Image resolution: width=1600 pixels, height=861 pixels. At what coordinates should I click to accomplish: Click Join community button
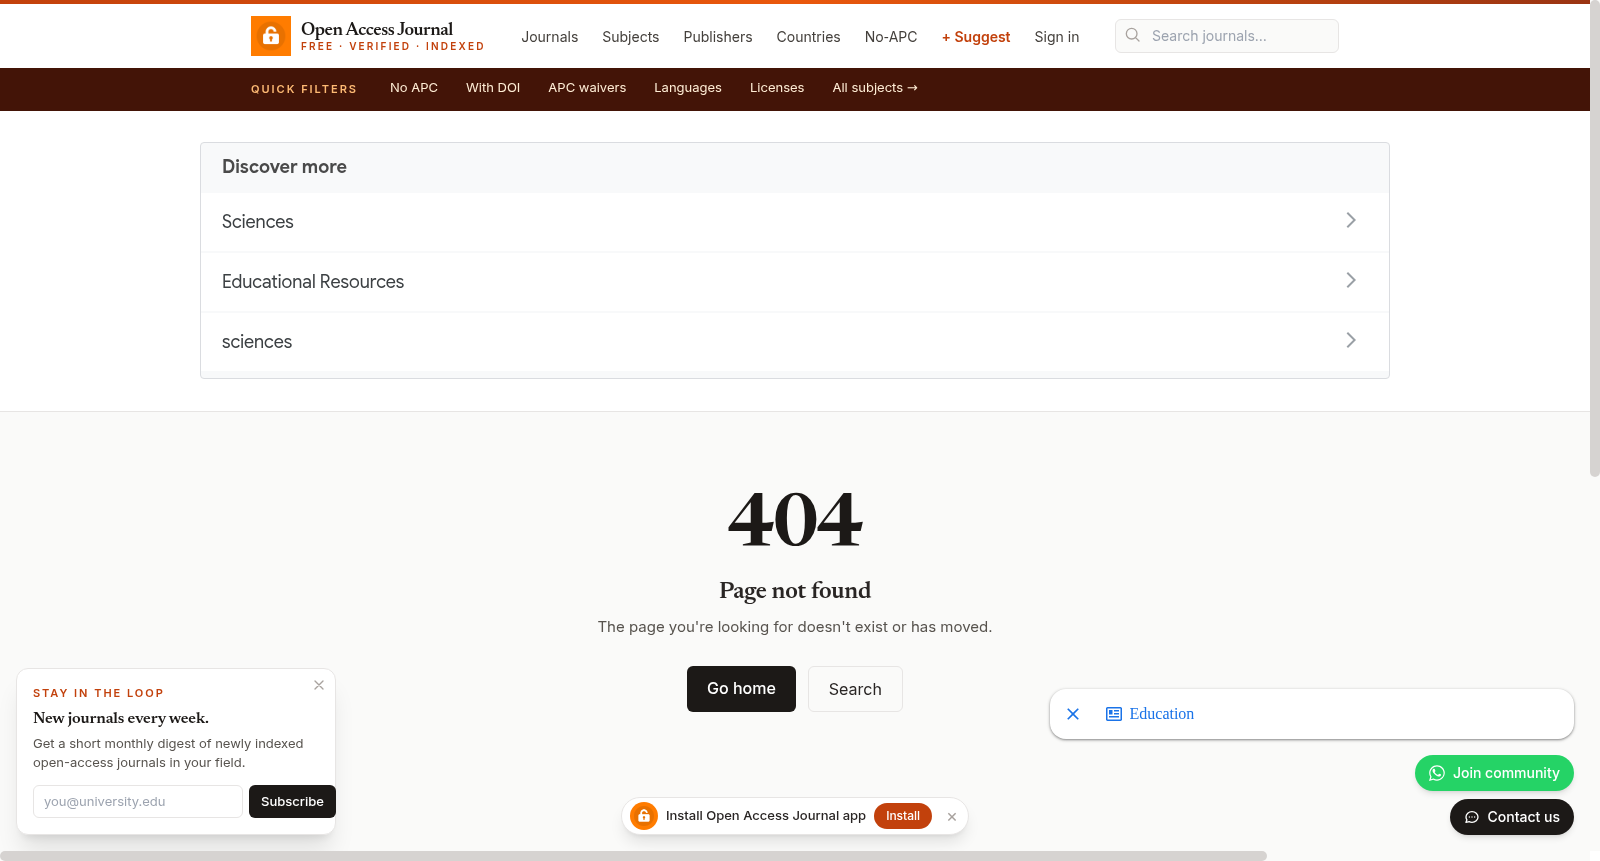point(1494,773)
